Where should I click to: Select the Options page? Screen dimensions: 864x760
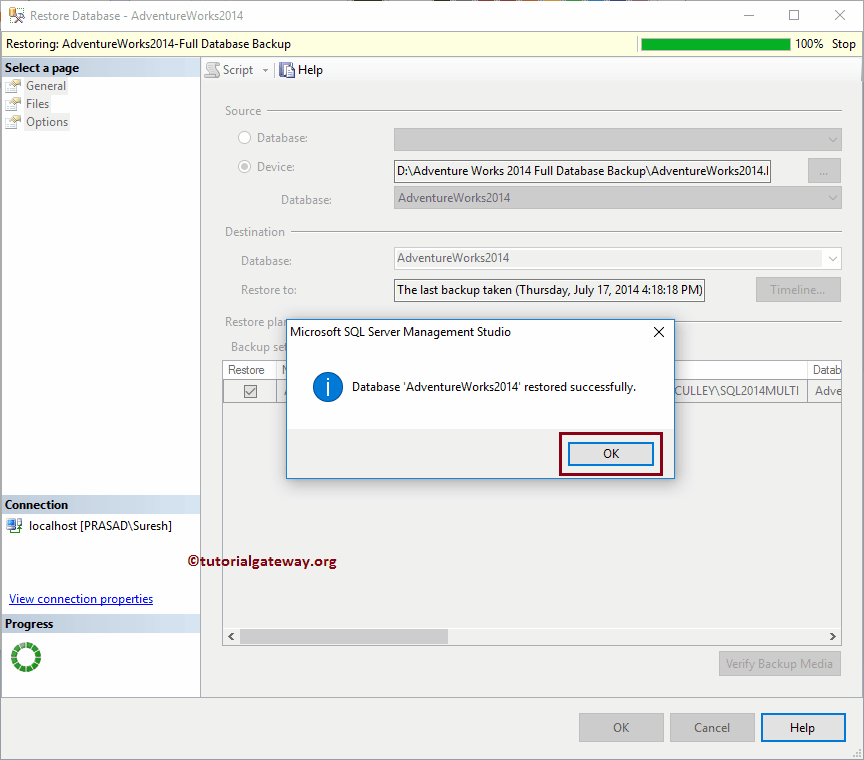(47, 122)
